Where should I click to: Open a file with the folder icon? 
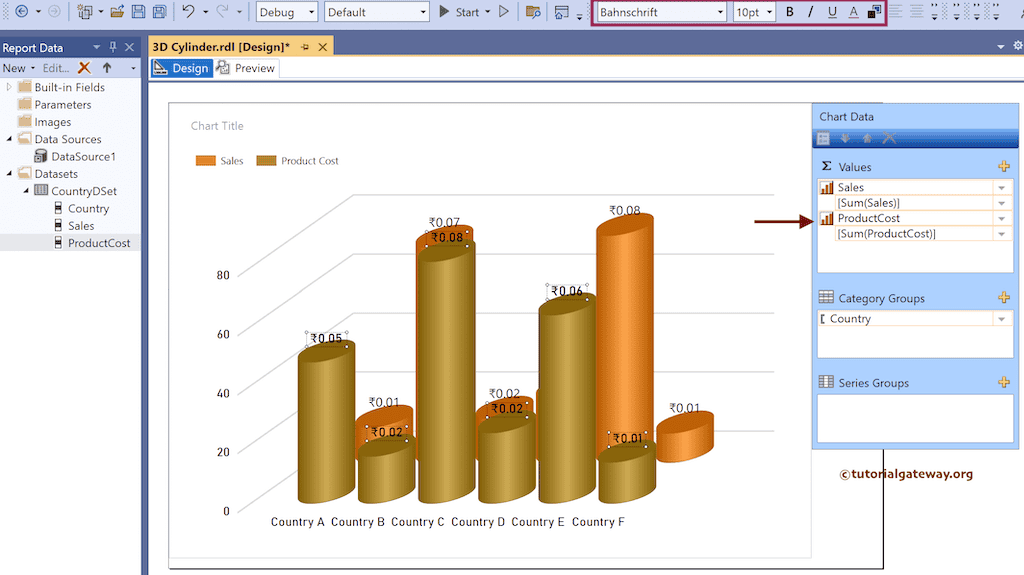click(117, 12)
